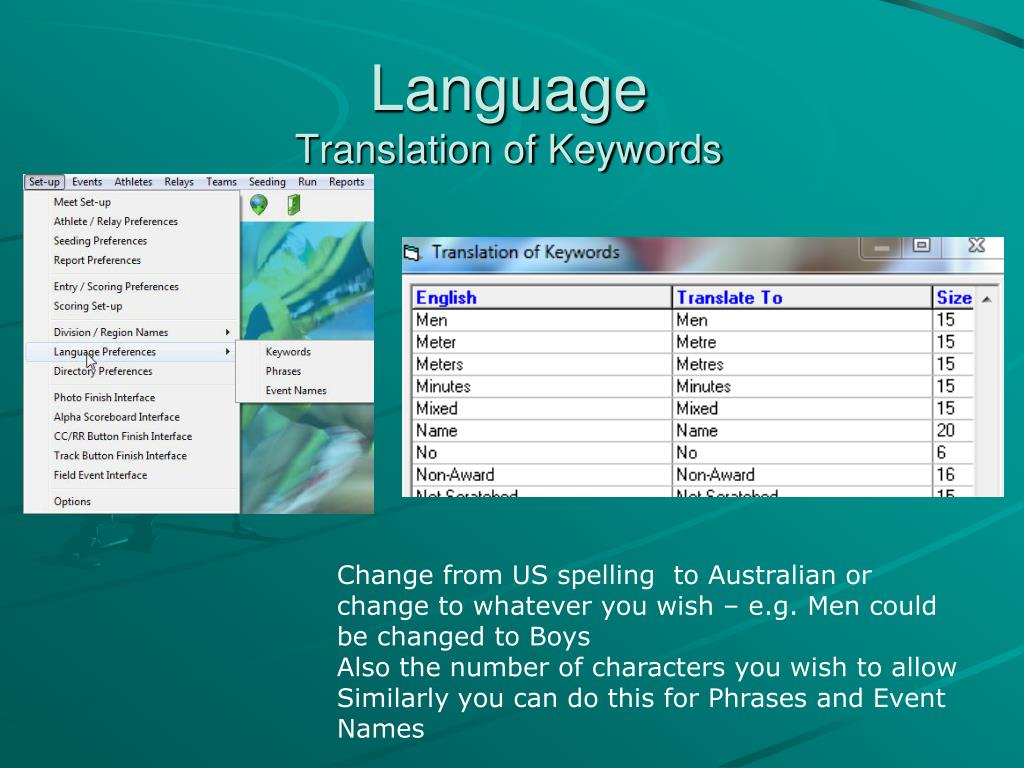Viewport: 1024px width, 768px height.
Task: Edit the Translate To cell for Mixed
Action: (802, 409)
